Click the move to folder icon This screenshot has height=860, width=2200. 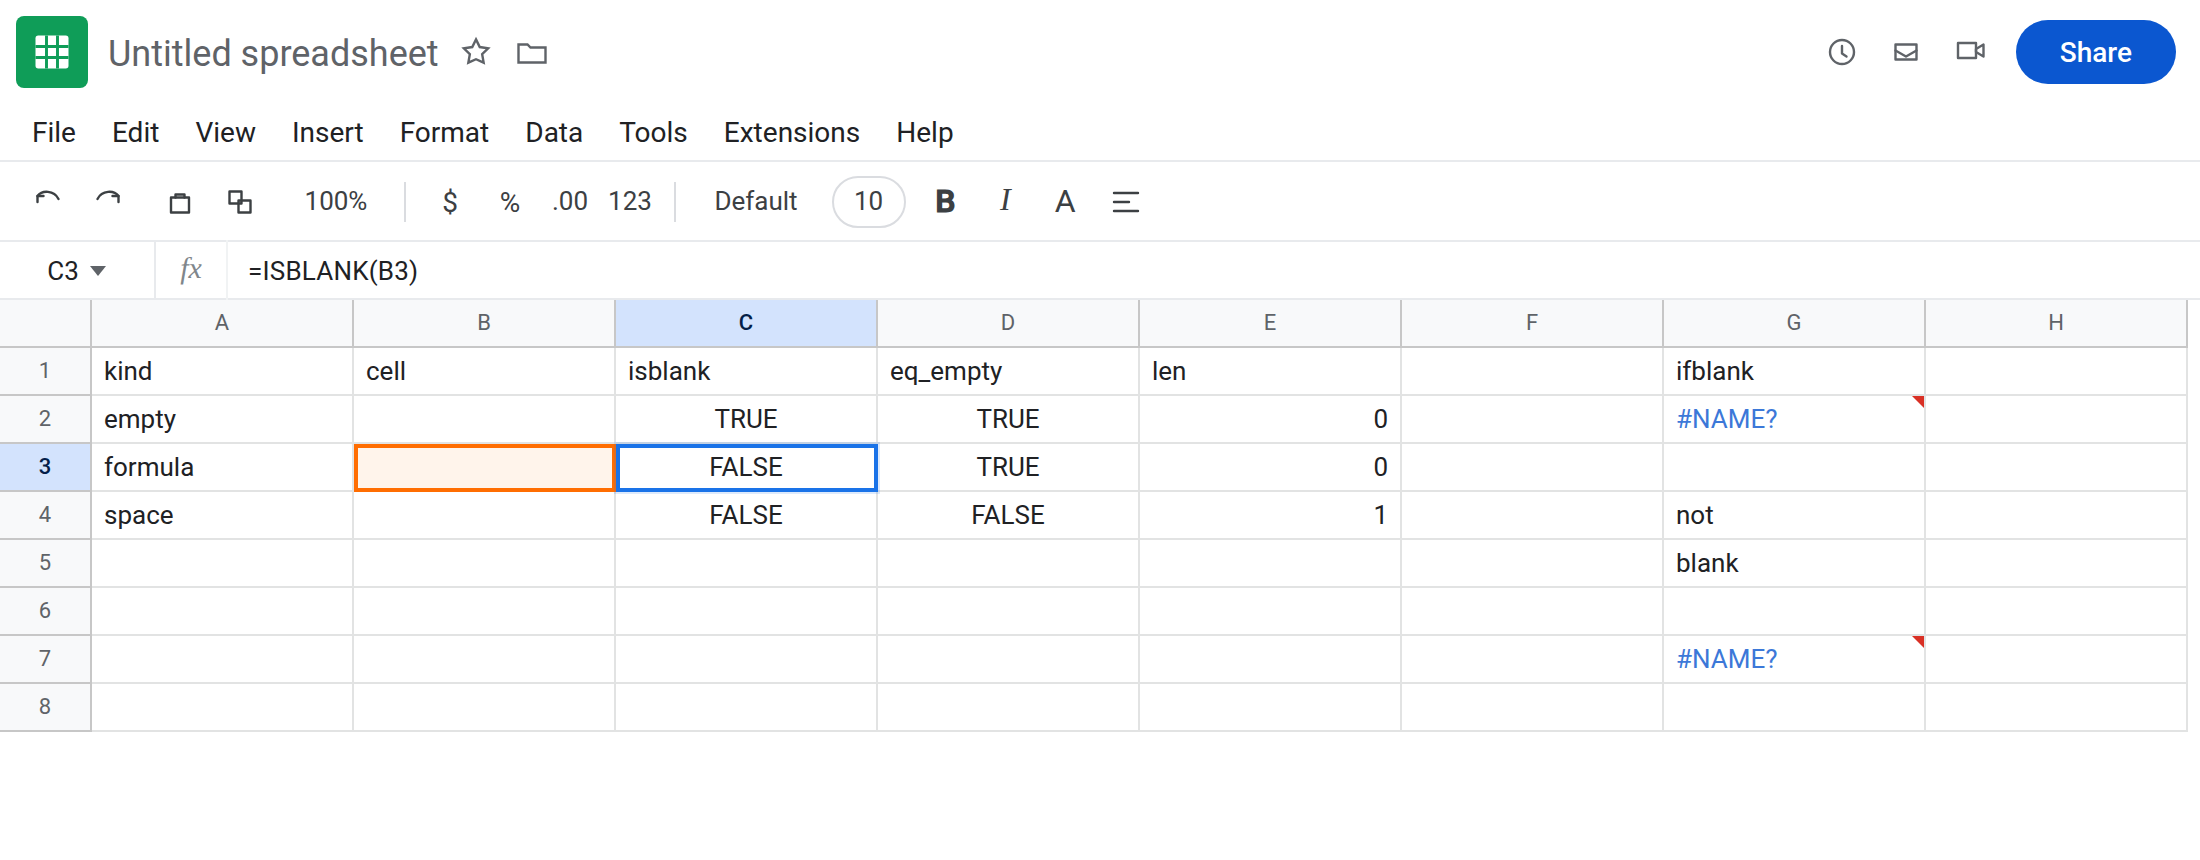532,53
